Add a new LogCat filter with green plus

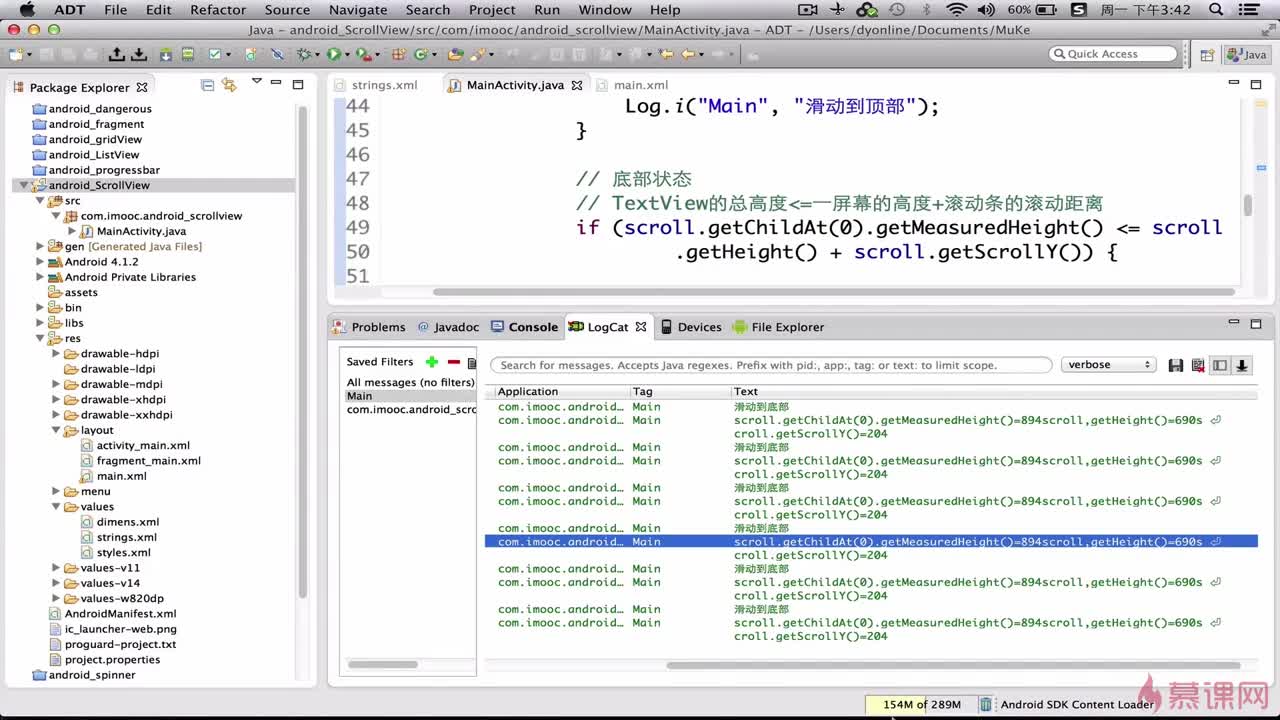tap(431, 362)
